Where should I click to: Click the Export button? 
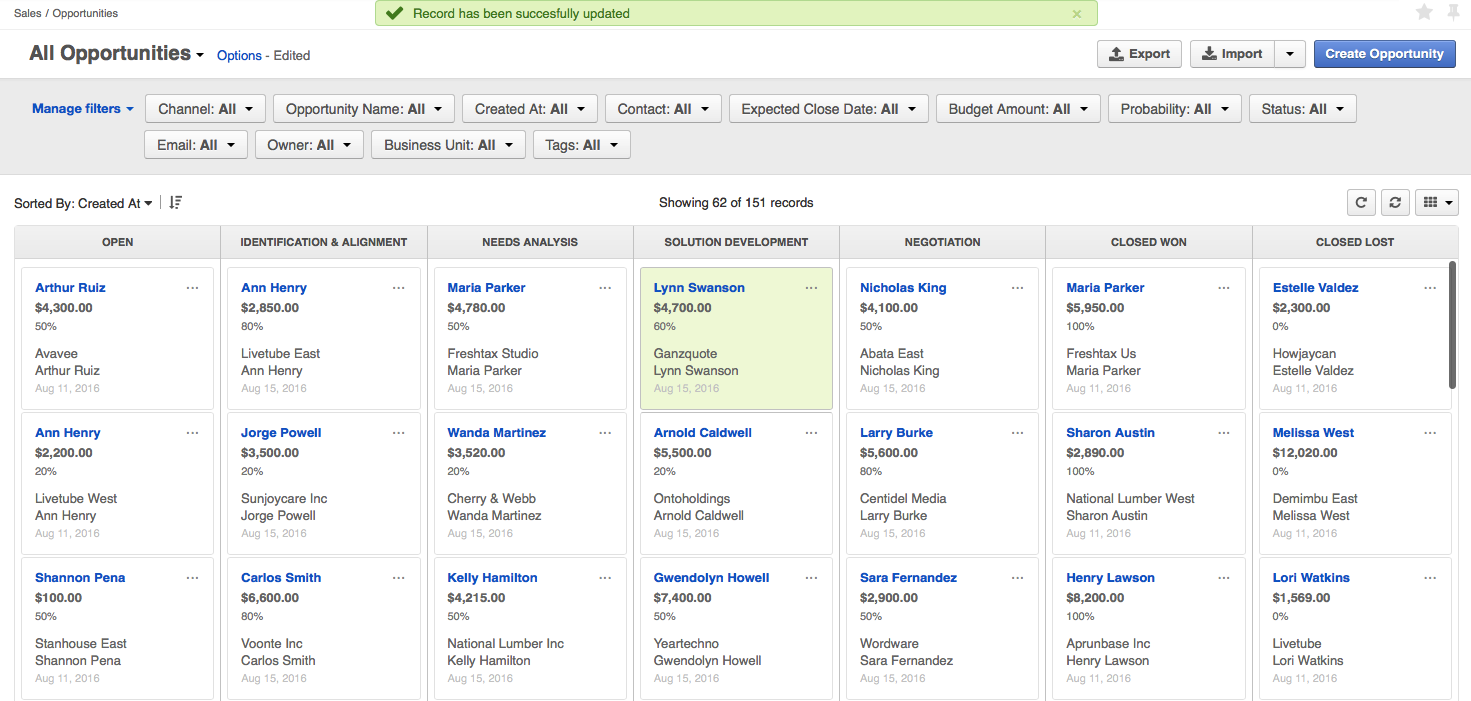[1140, 54]
